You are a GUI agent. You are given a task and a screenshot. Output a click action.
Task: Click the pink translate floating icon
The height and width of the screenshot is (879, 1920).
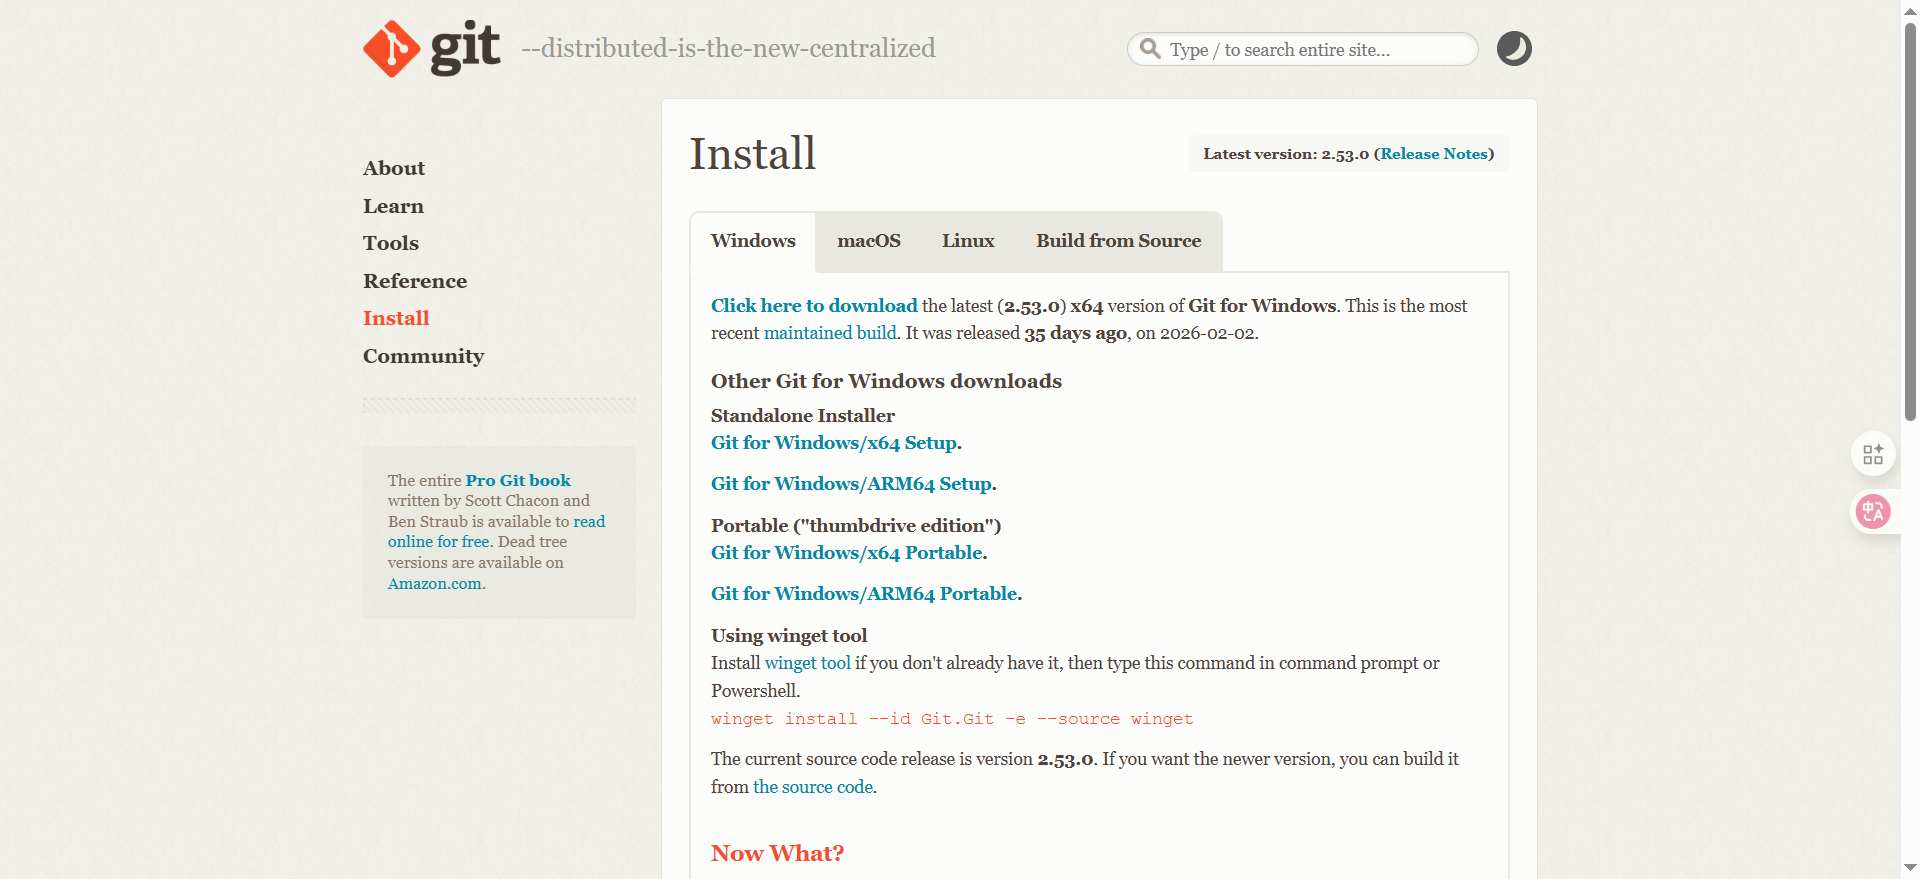tap(1873, 512)
